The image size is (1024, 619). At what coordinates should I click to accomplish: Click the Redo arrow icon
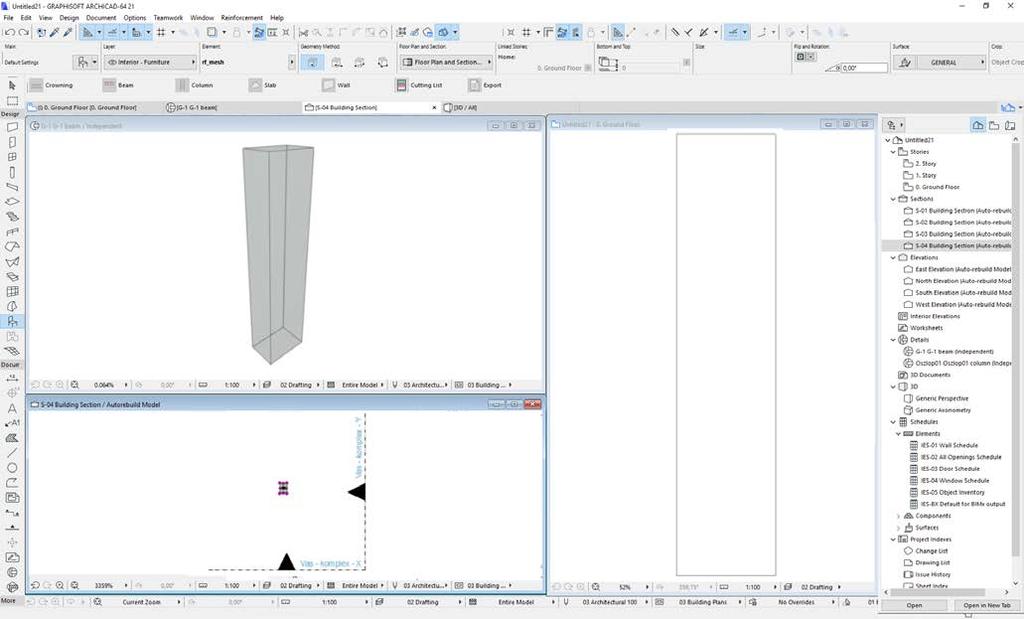24,32
